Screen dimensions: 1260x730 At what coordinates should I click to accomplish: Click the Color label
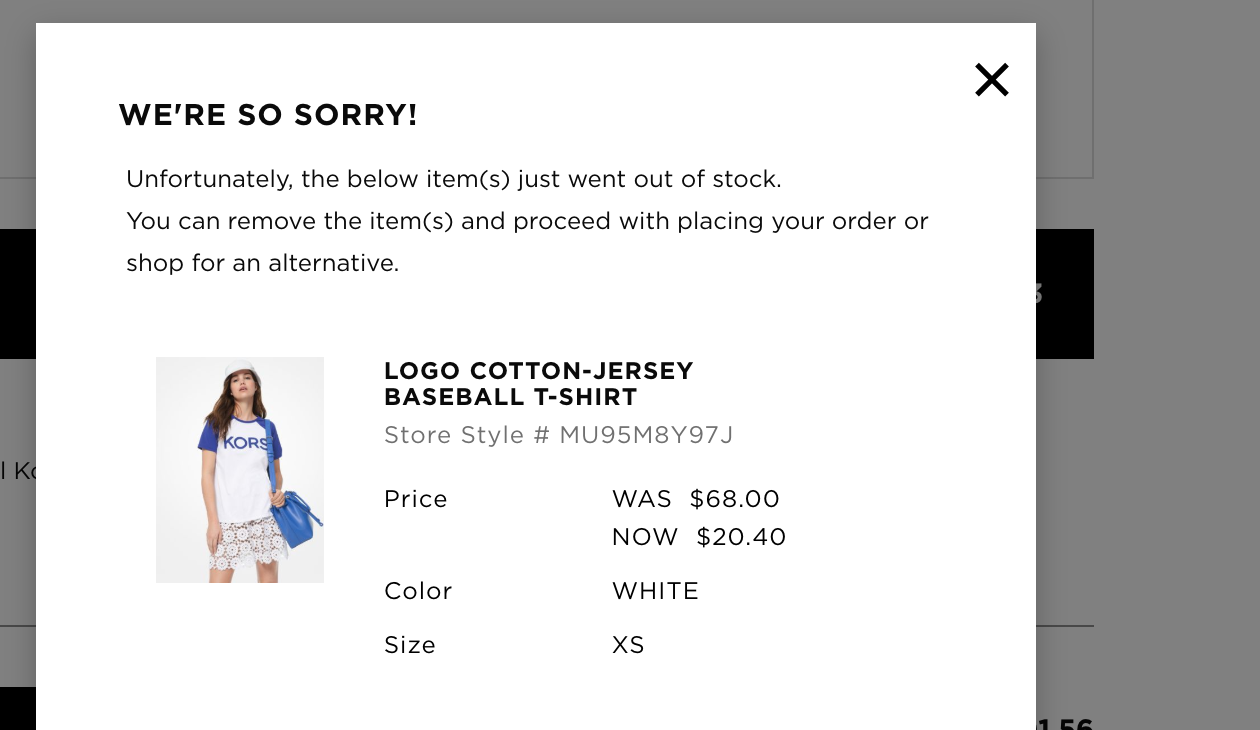(x=418, y=591)
